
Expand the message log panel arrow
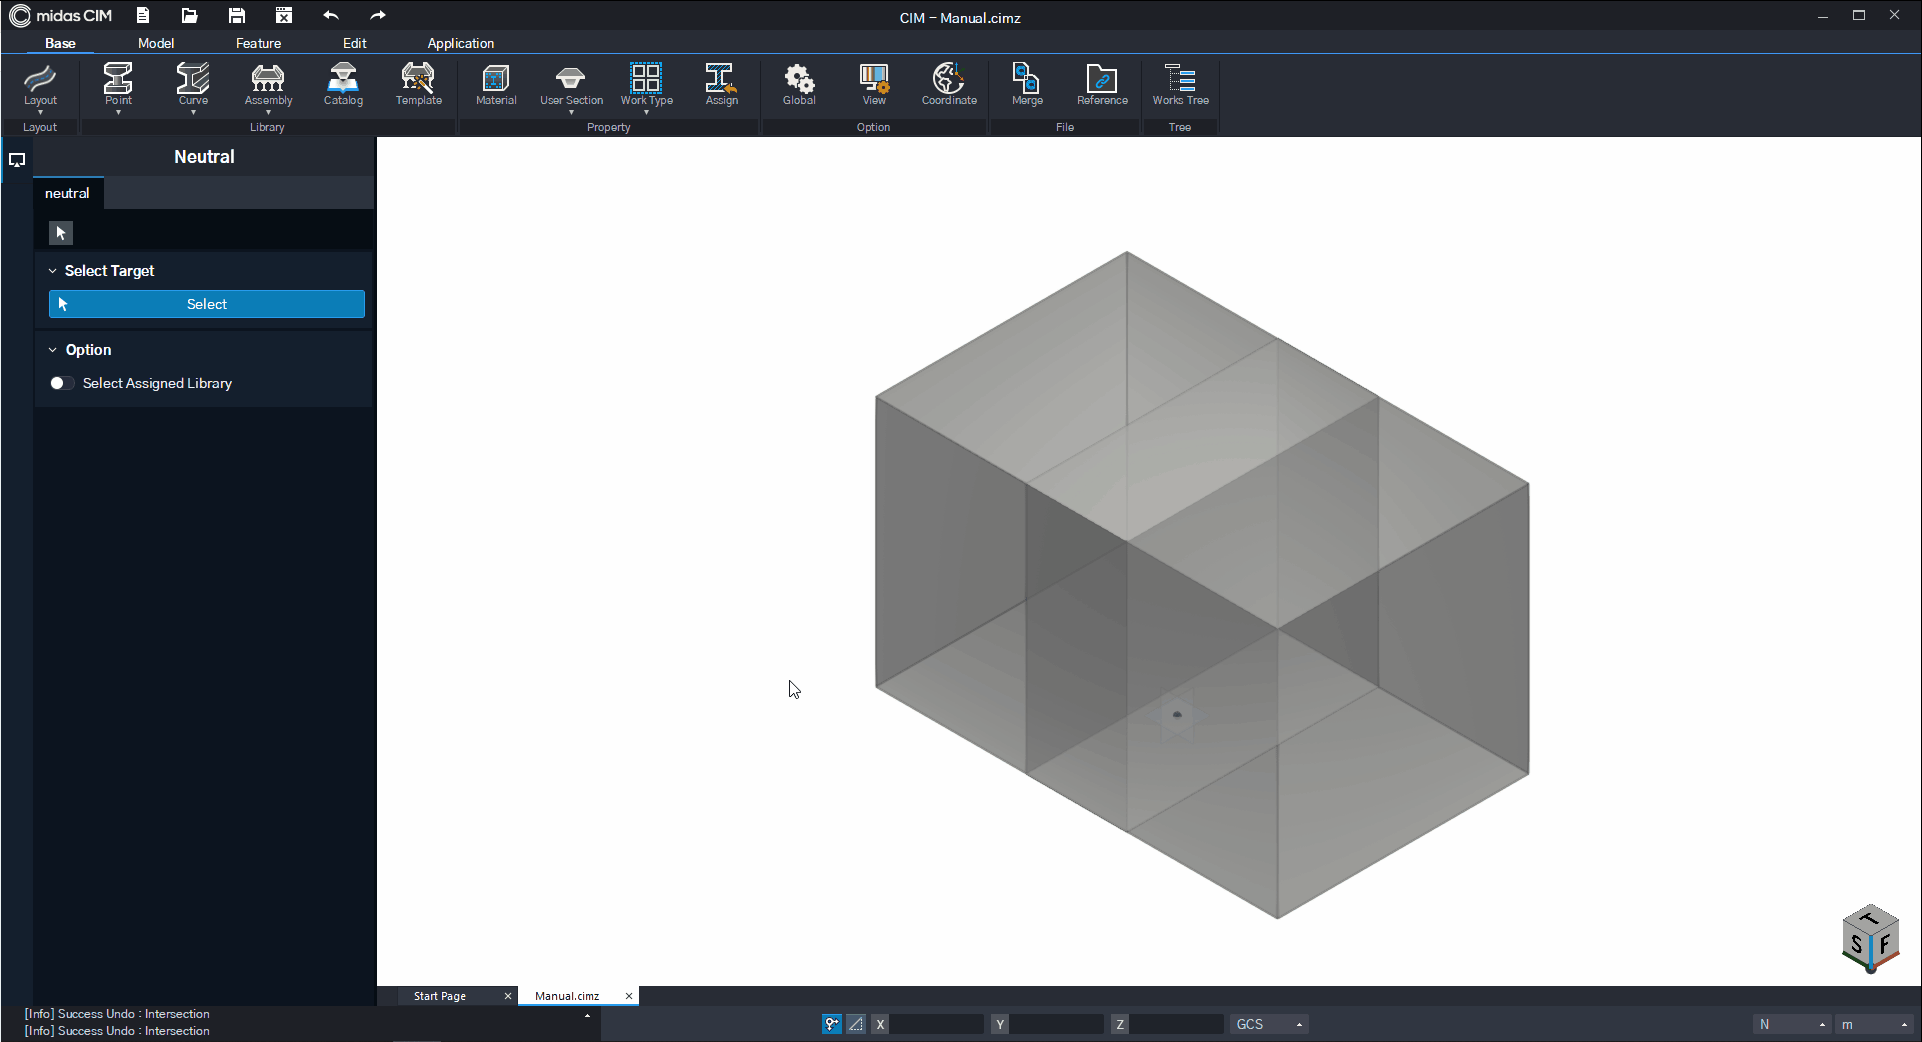tap(587, 1016)
